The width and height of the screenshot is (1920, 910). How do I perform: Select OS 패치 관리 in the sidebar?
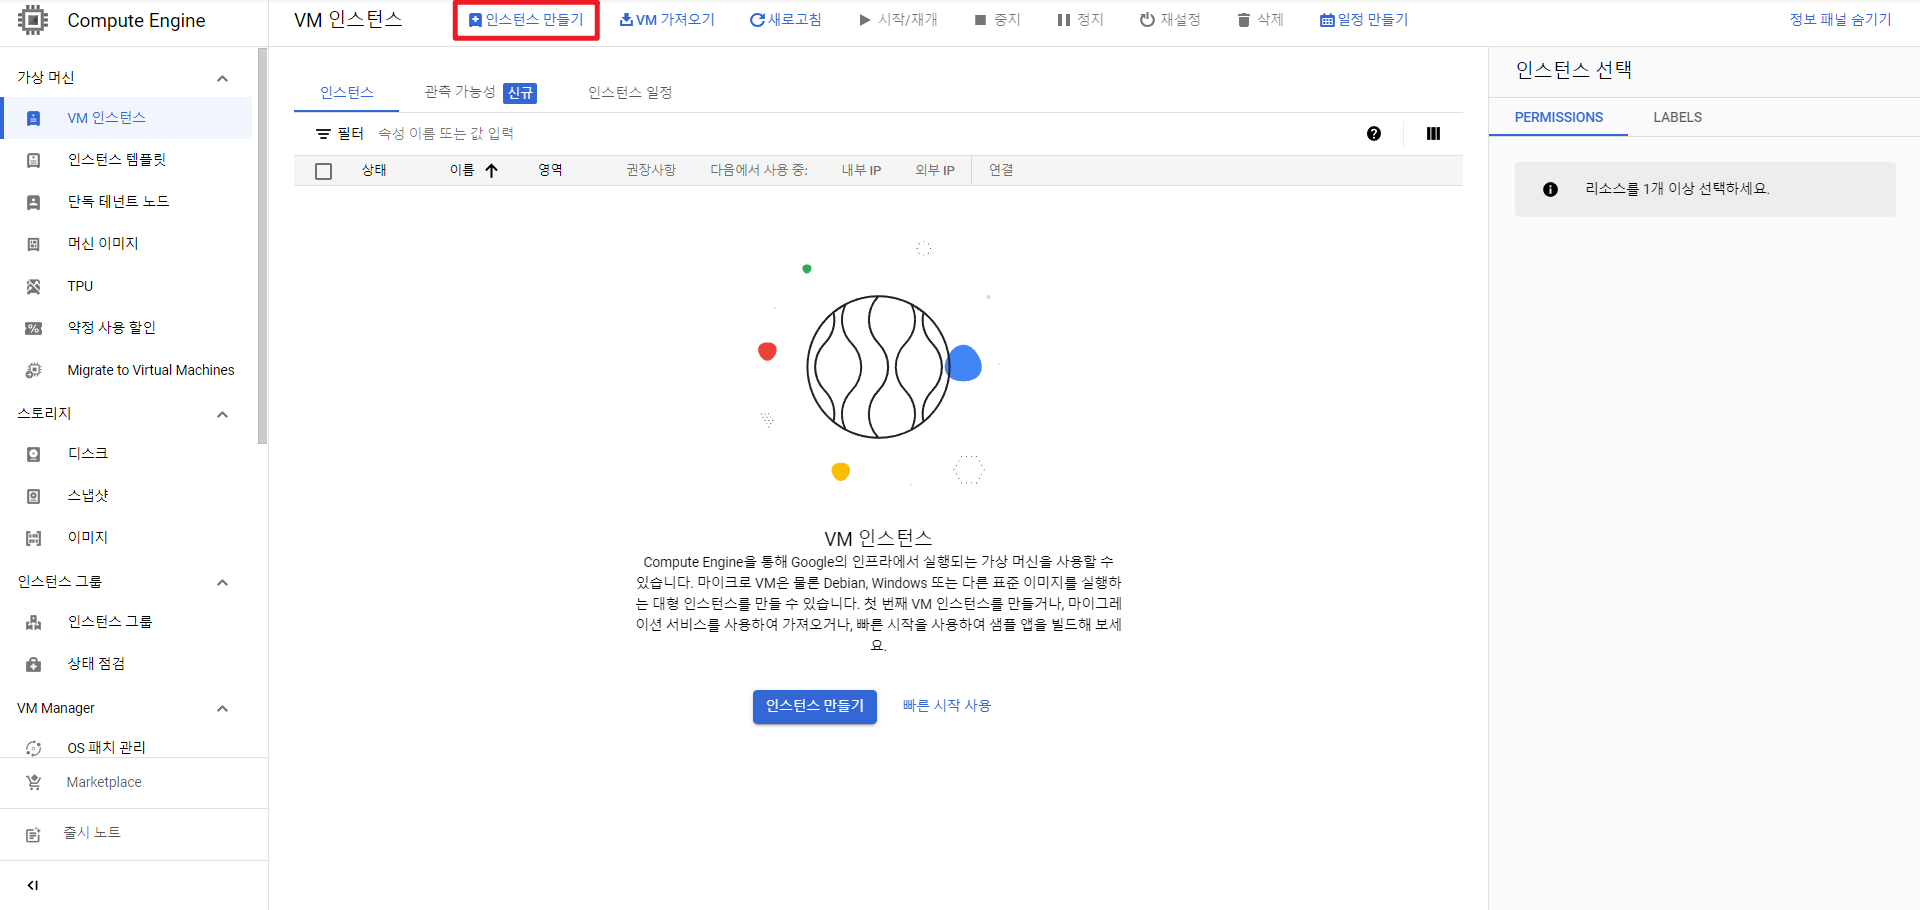pos(126,747)
